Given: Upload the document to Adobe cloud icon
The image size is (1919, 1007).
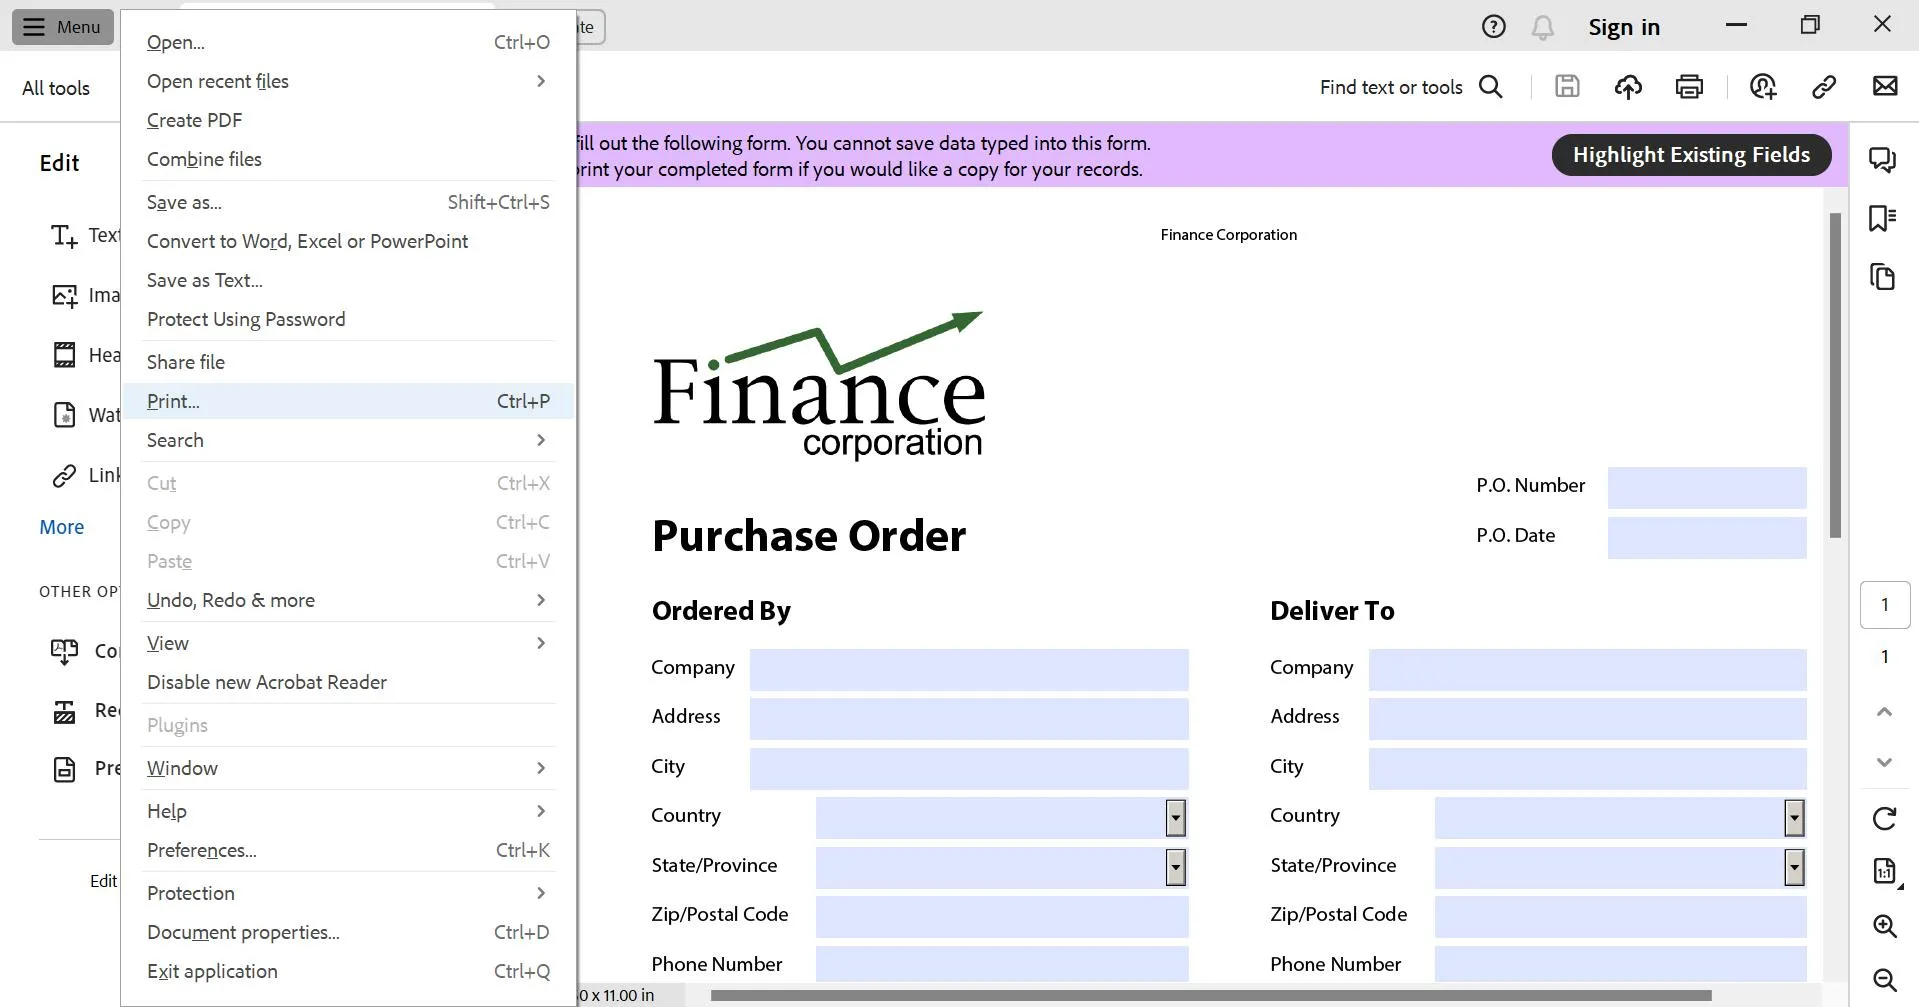Looking at the screenshot, I should pyautogui.click(x=1627, y=87).
